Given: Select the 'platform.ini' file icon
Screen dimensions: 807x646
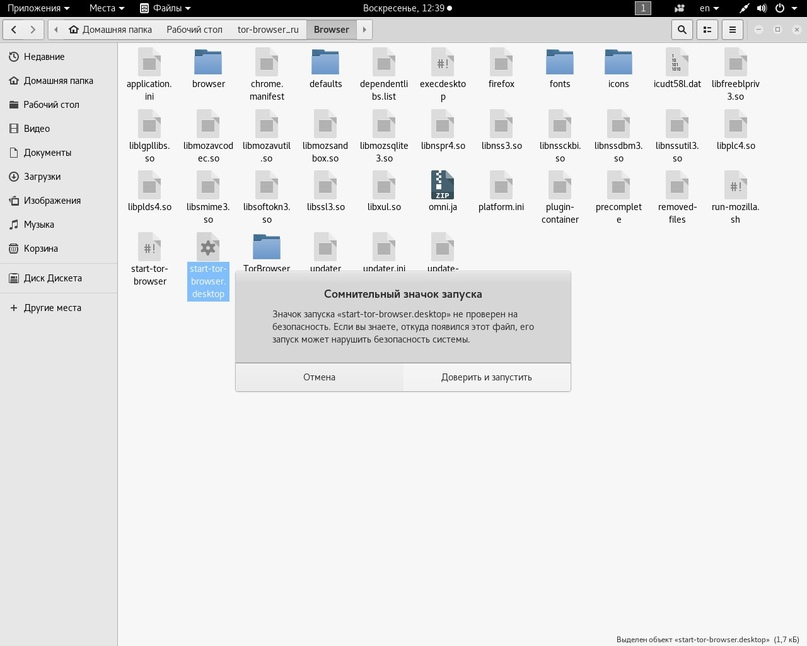Looking at the screenshot, I should [x=501, y=185].
